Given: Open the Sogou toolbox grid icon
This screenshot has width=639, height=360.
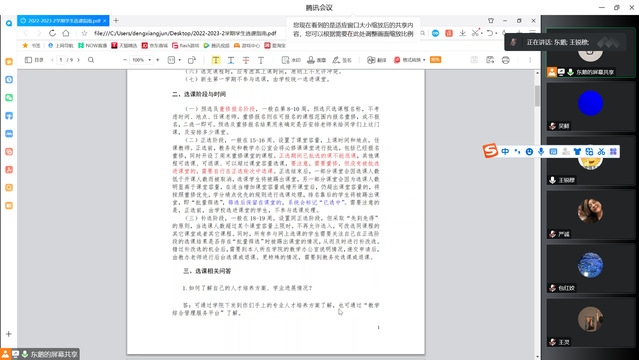Looking at the screenshot, I should click(x=613, y=152).
